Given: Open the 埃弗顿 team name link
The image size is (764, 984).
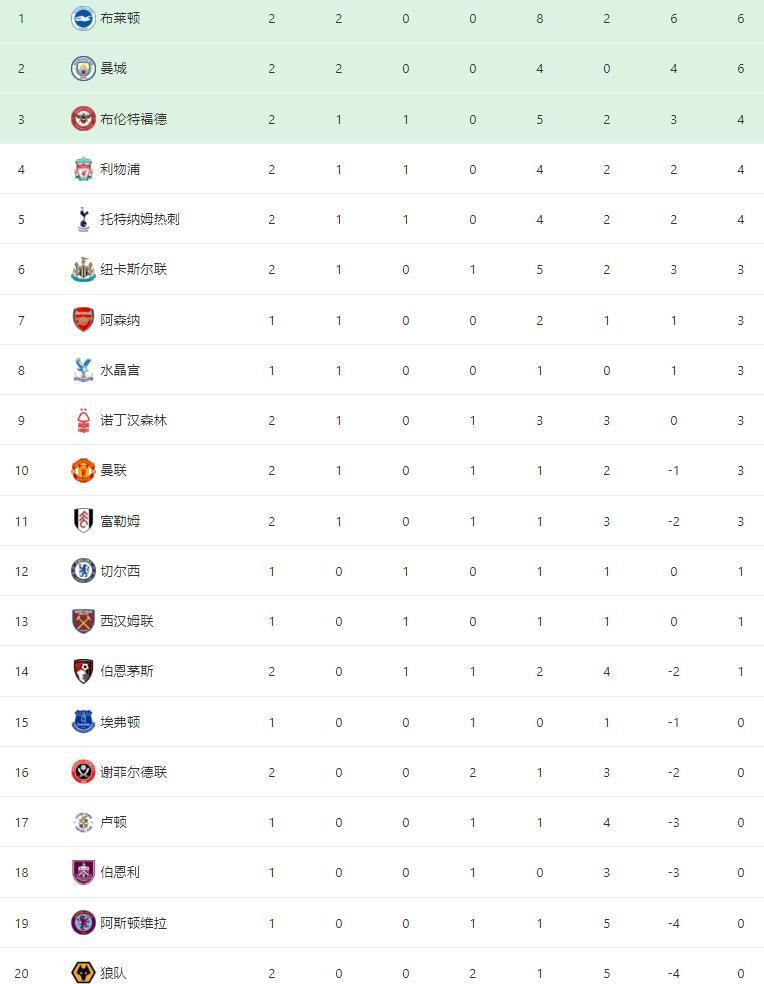Looking at the screenshot, I should pyautogui.click(x=120, y=722).
